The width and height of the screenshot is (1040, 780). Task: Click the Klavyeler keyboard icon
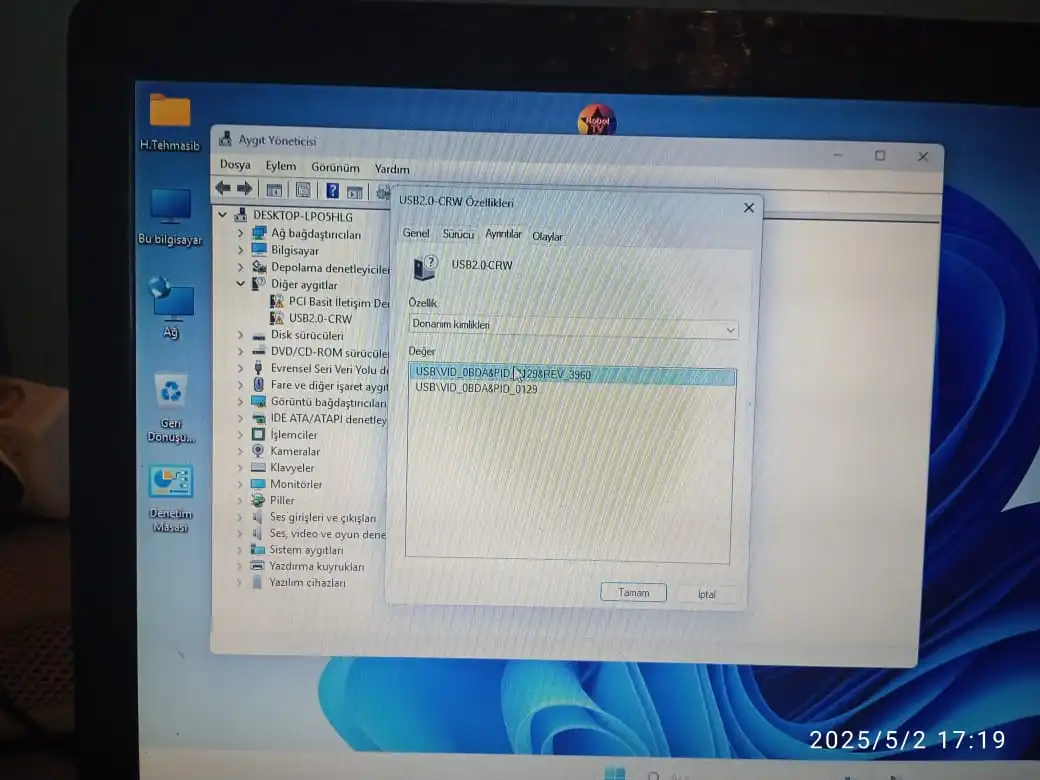(x=258, y=467)
